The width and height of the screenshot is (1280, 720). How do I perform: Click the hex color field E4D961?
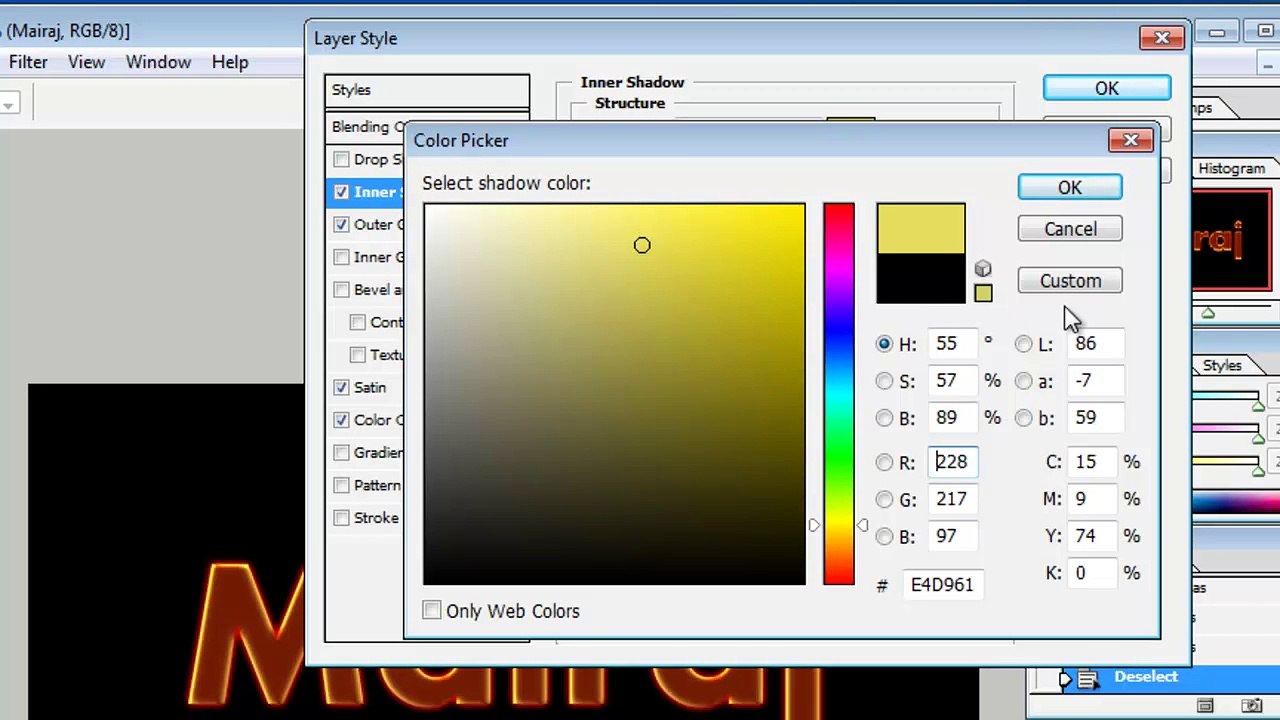pos(943,585)
